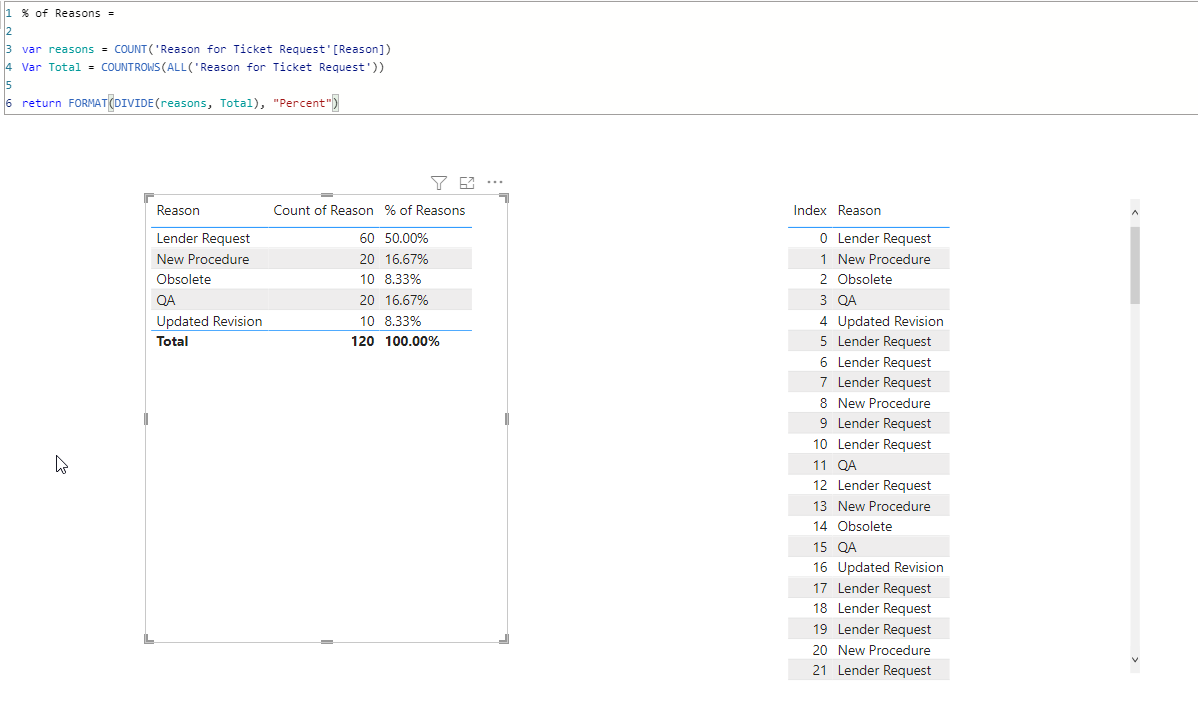Sort by Count of Reason column header
The image size is (1198, 722).
click(323, 210)
